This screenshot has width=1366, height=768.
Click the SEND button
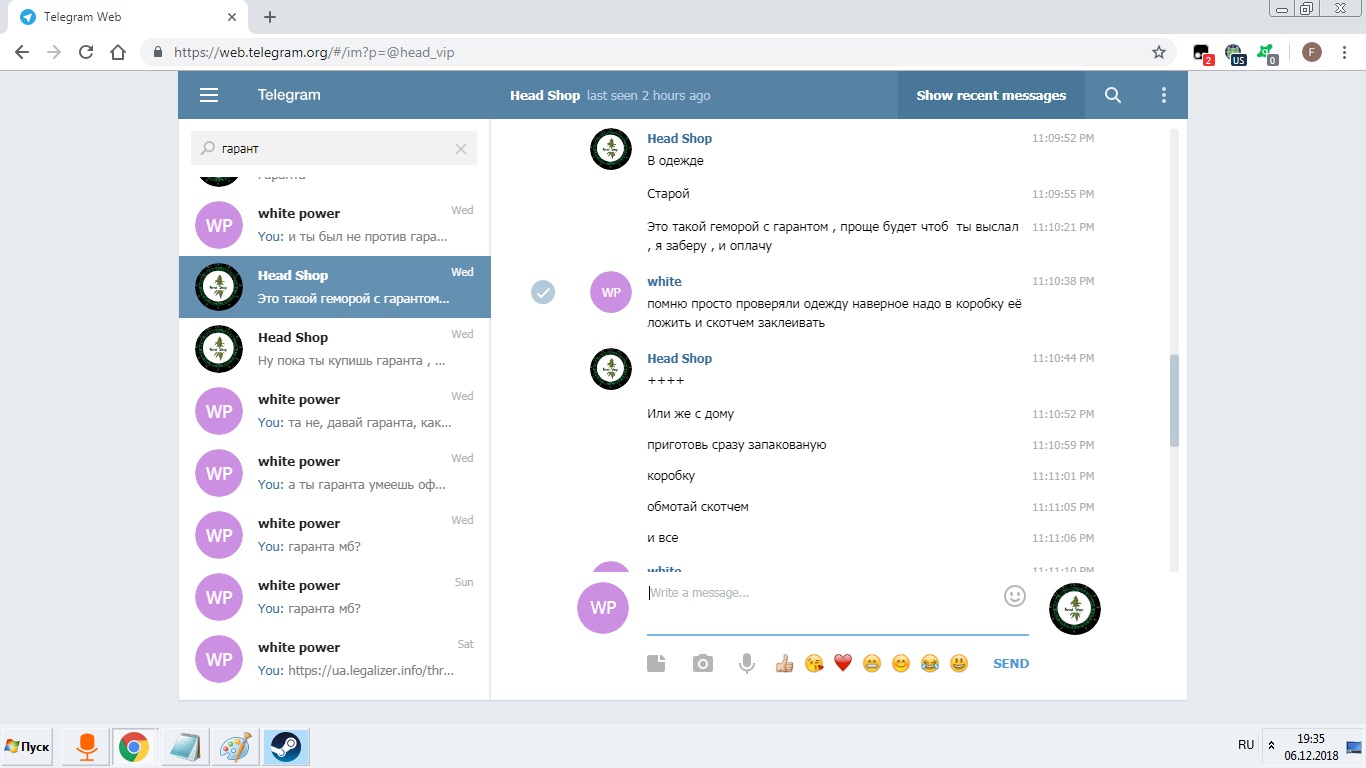tap(1011, 664)
